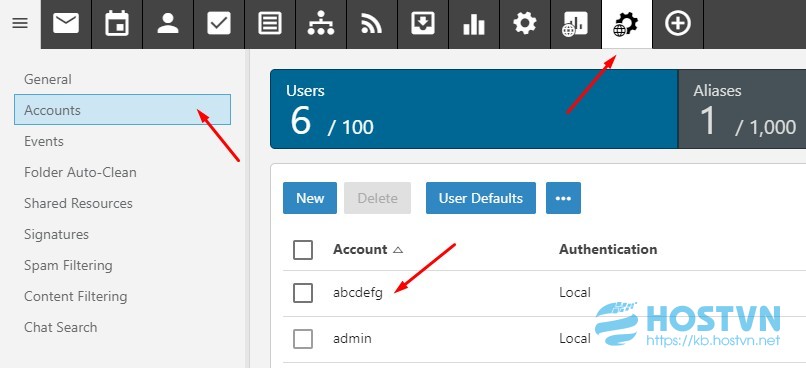
Task: Click the plus circle icon
Action: (x=677, y=24)
